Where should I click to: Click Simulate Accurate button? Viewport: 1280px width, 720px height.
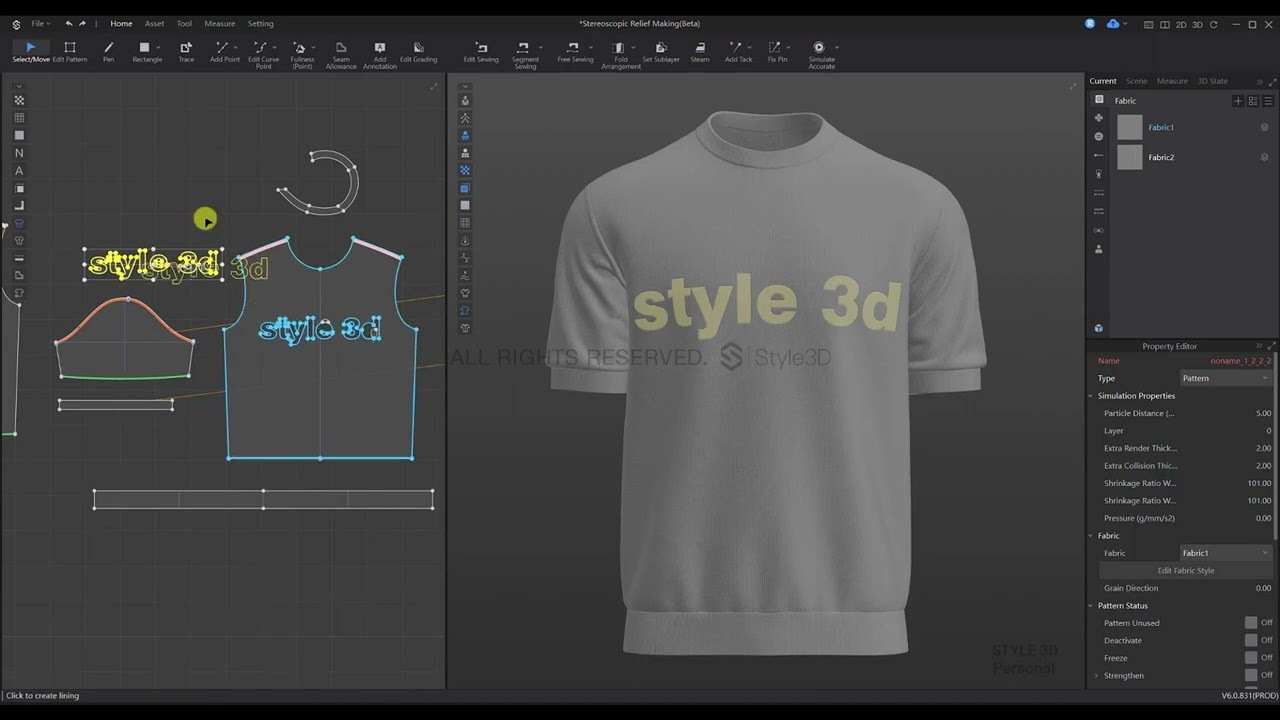coord(821,55)
